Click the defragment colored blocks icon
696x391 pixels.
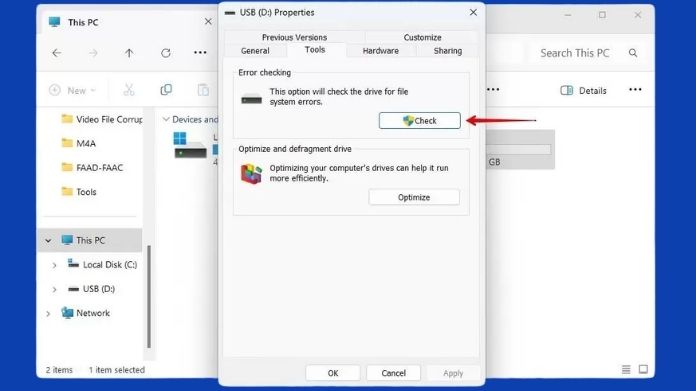coord(251,174)
